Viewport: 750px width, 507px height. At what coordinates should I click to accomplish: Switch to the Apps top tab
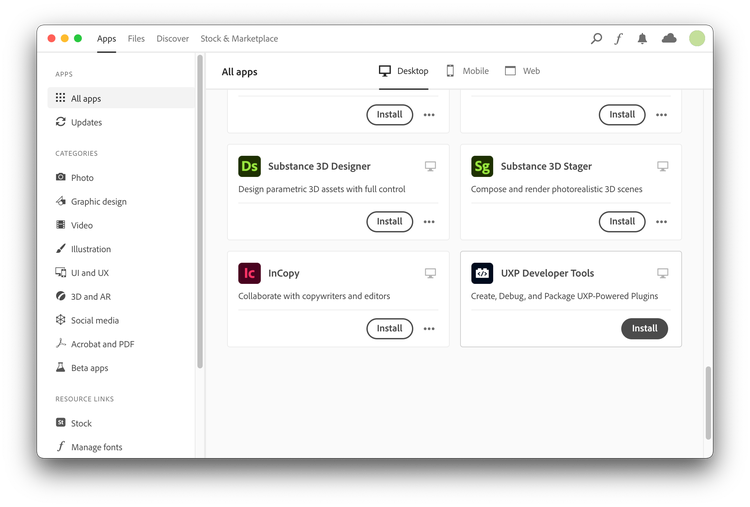pyautogui.click(x=106, y=39)
